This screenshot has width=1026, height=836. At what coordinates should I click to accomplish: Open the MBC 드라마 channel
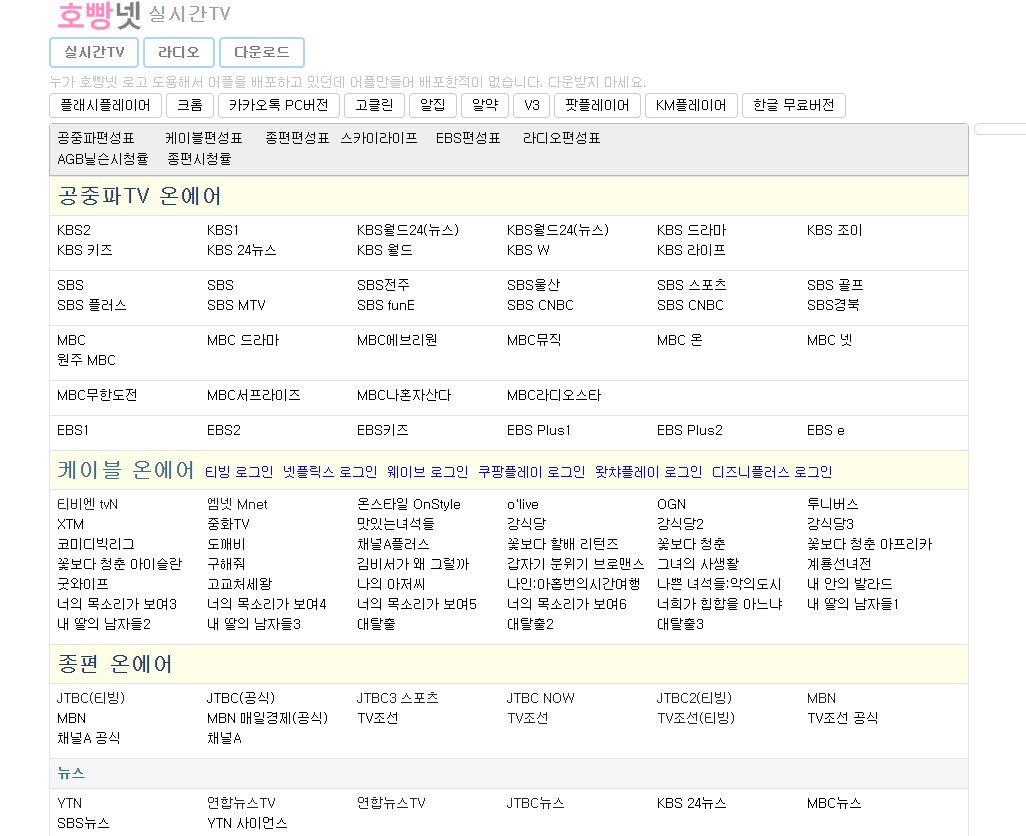(x=243, y=340)
